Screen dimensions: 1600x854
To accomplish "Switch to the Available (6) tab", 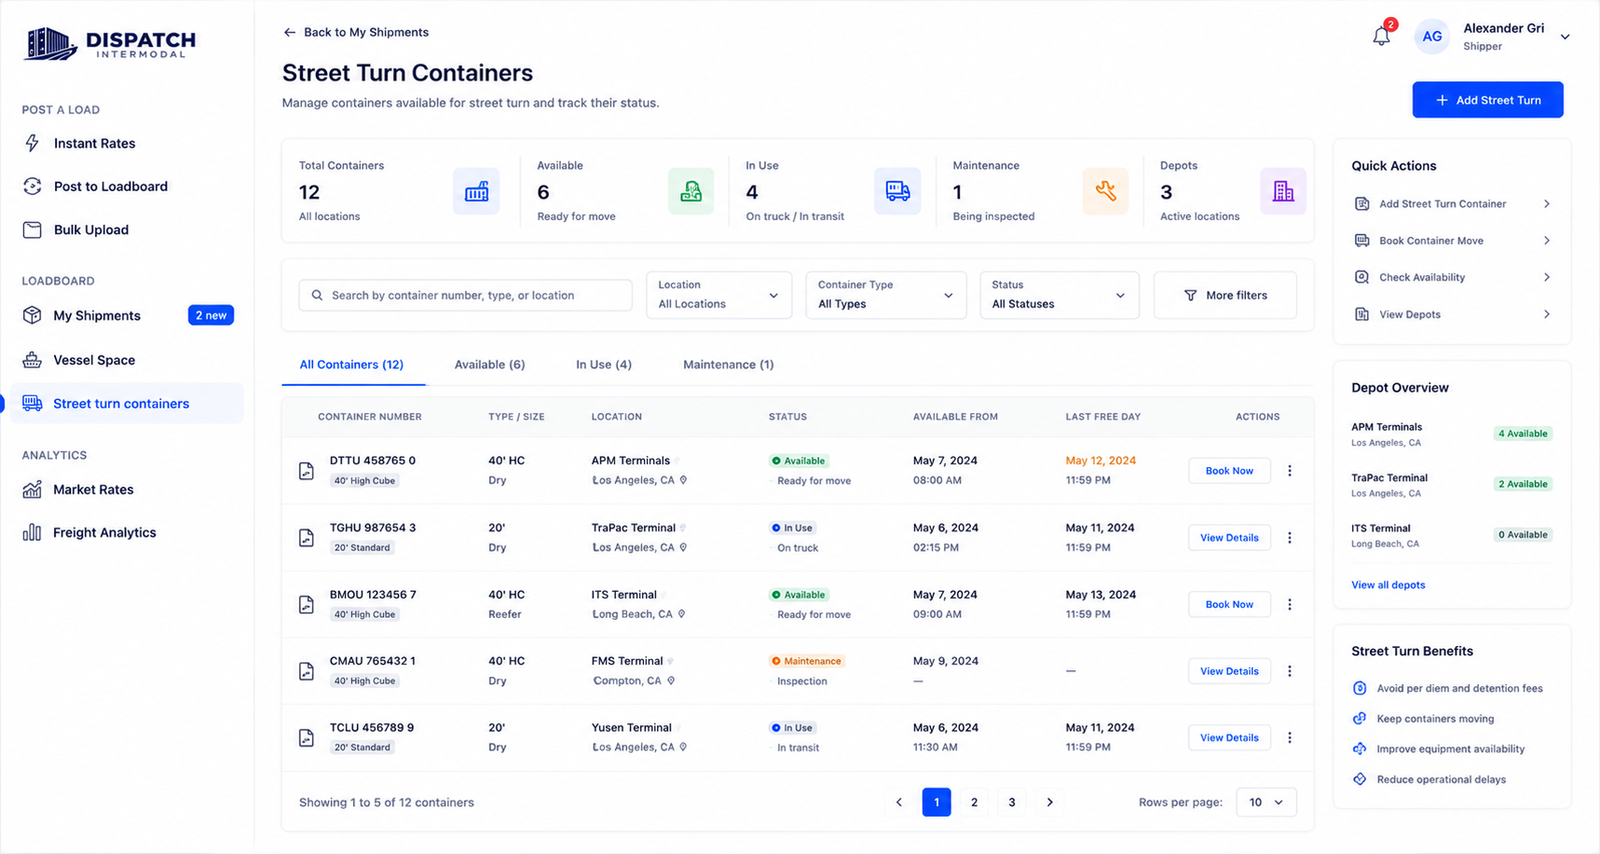I will (x=490, y=365).
